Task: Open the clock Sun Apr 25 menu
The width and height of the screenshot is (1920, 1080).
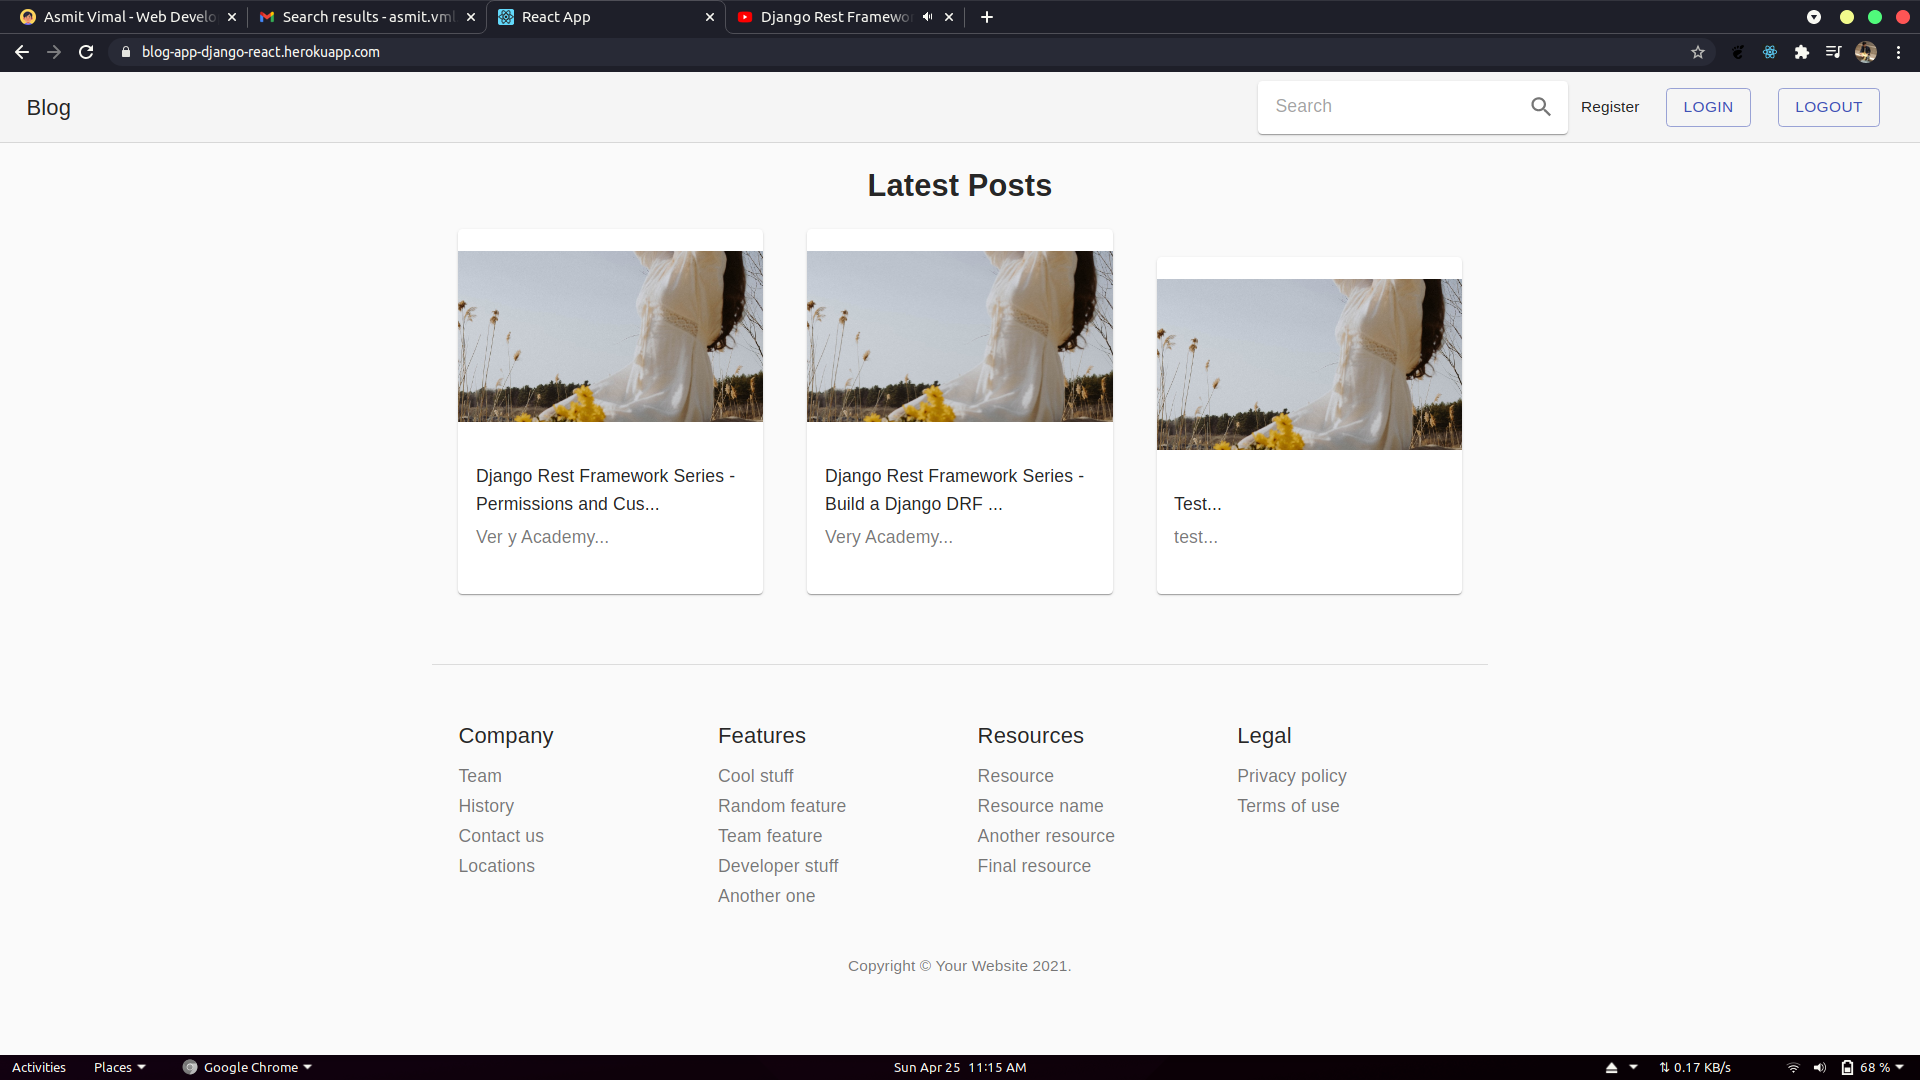Action: pyautogui.click(x=960, y=1068)
